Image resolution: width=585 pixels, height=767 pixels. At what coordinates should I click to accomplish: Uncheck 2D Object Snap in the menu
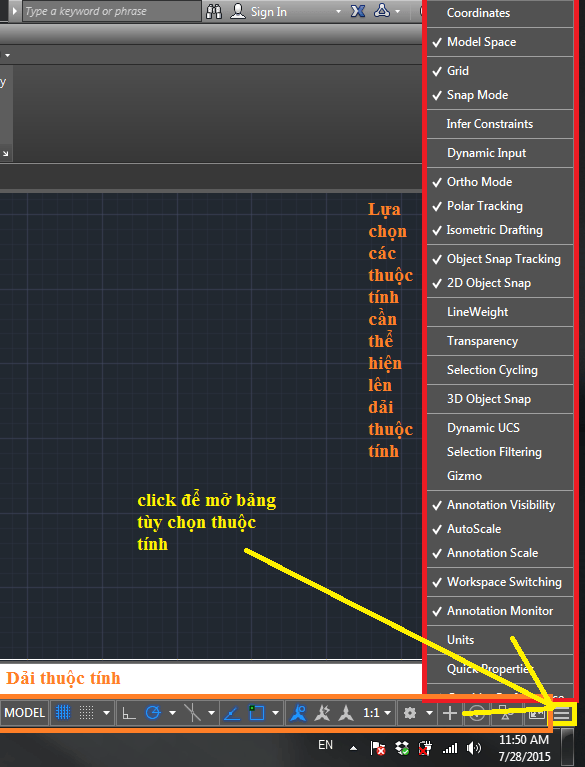tap(500, 283)
